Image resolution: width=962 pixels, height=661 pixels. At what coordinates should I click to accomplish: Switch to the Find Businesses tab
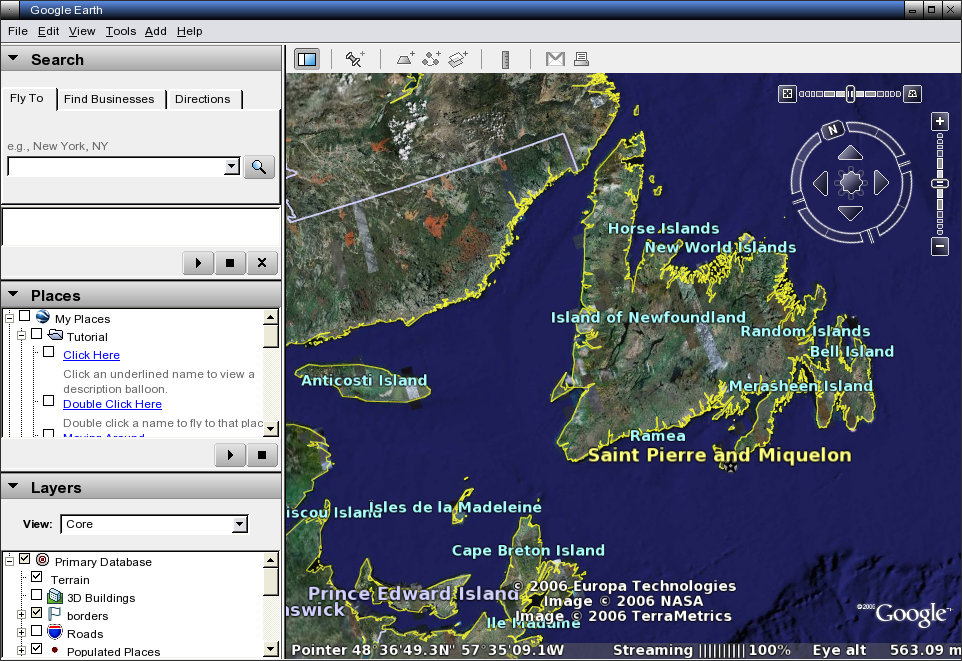[x=109, y=99]
